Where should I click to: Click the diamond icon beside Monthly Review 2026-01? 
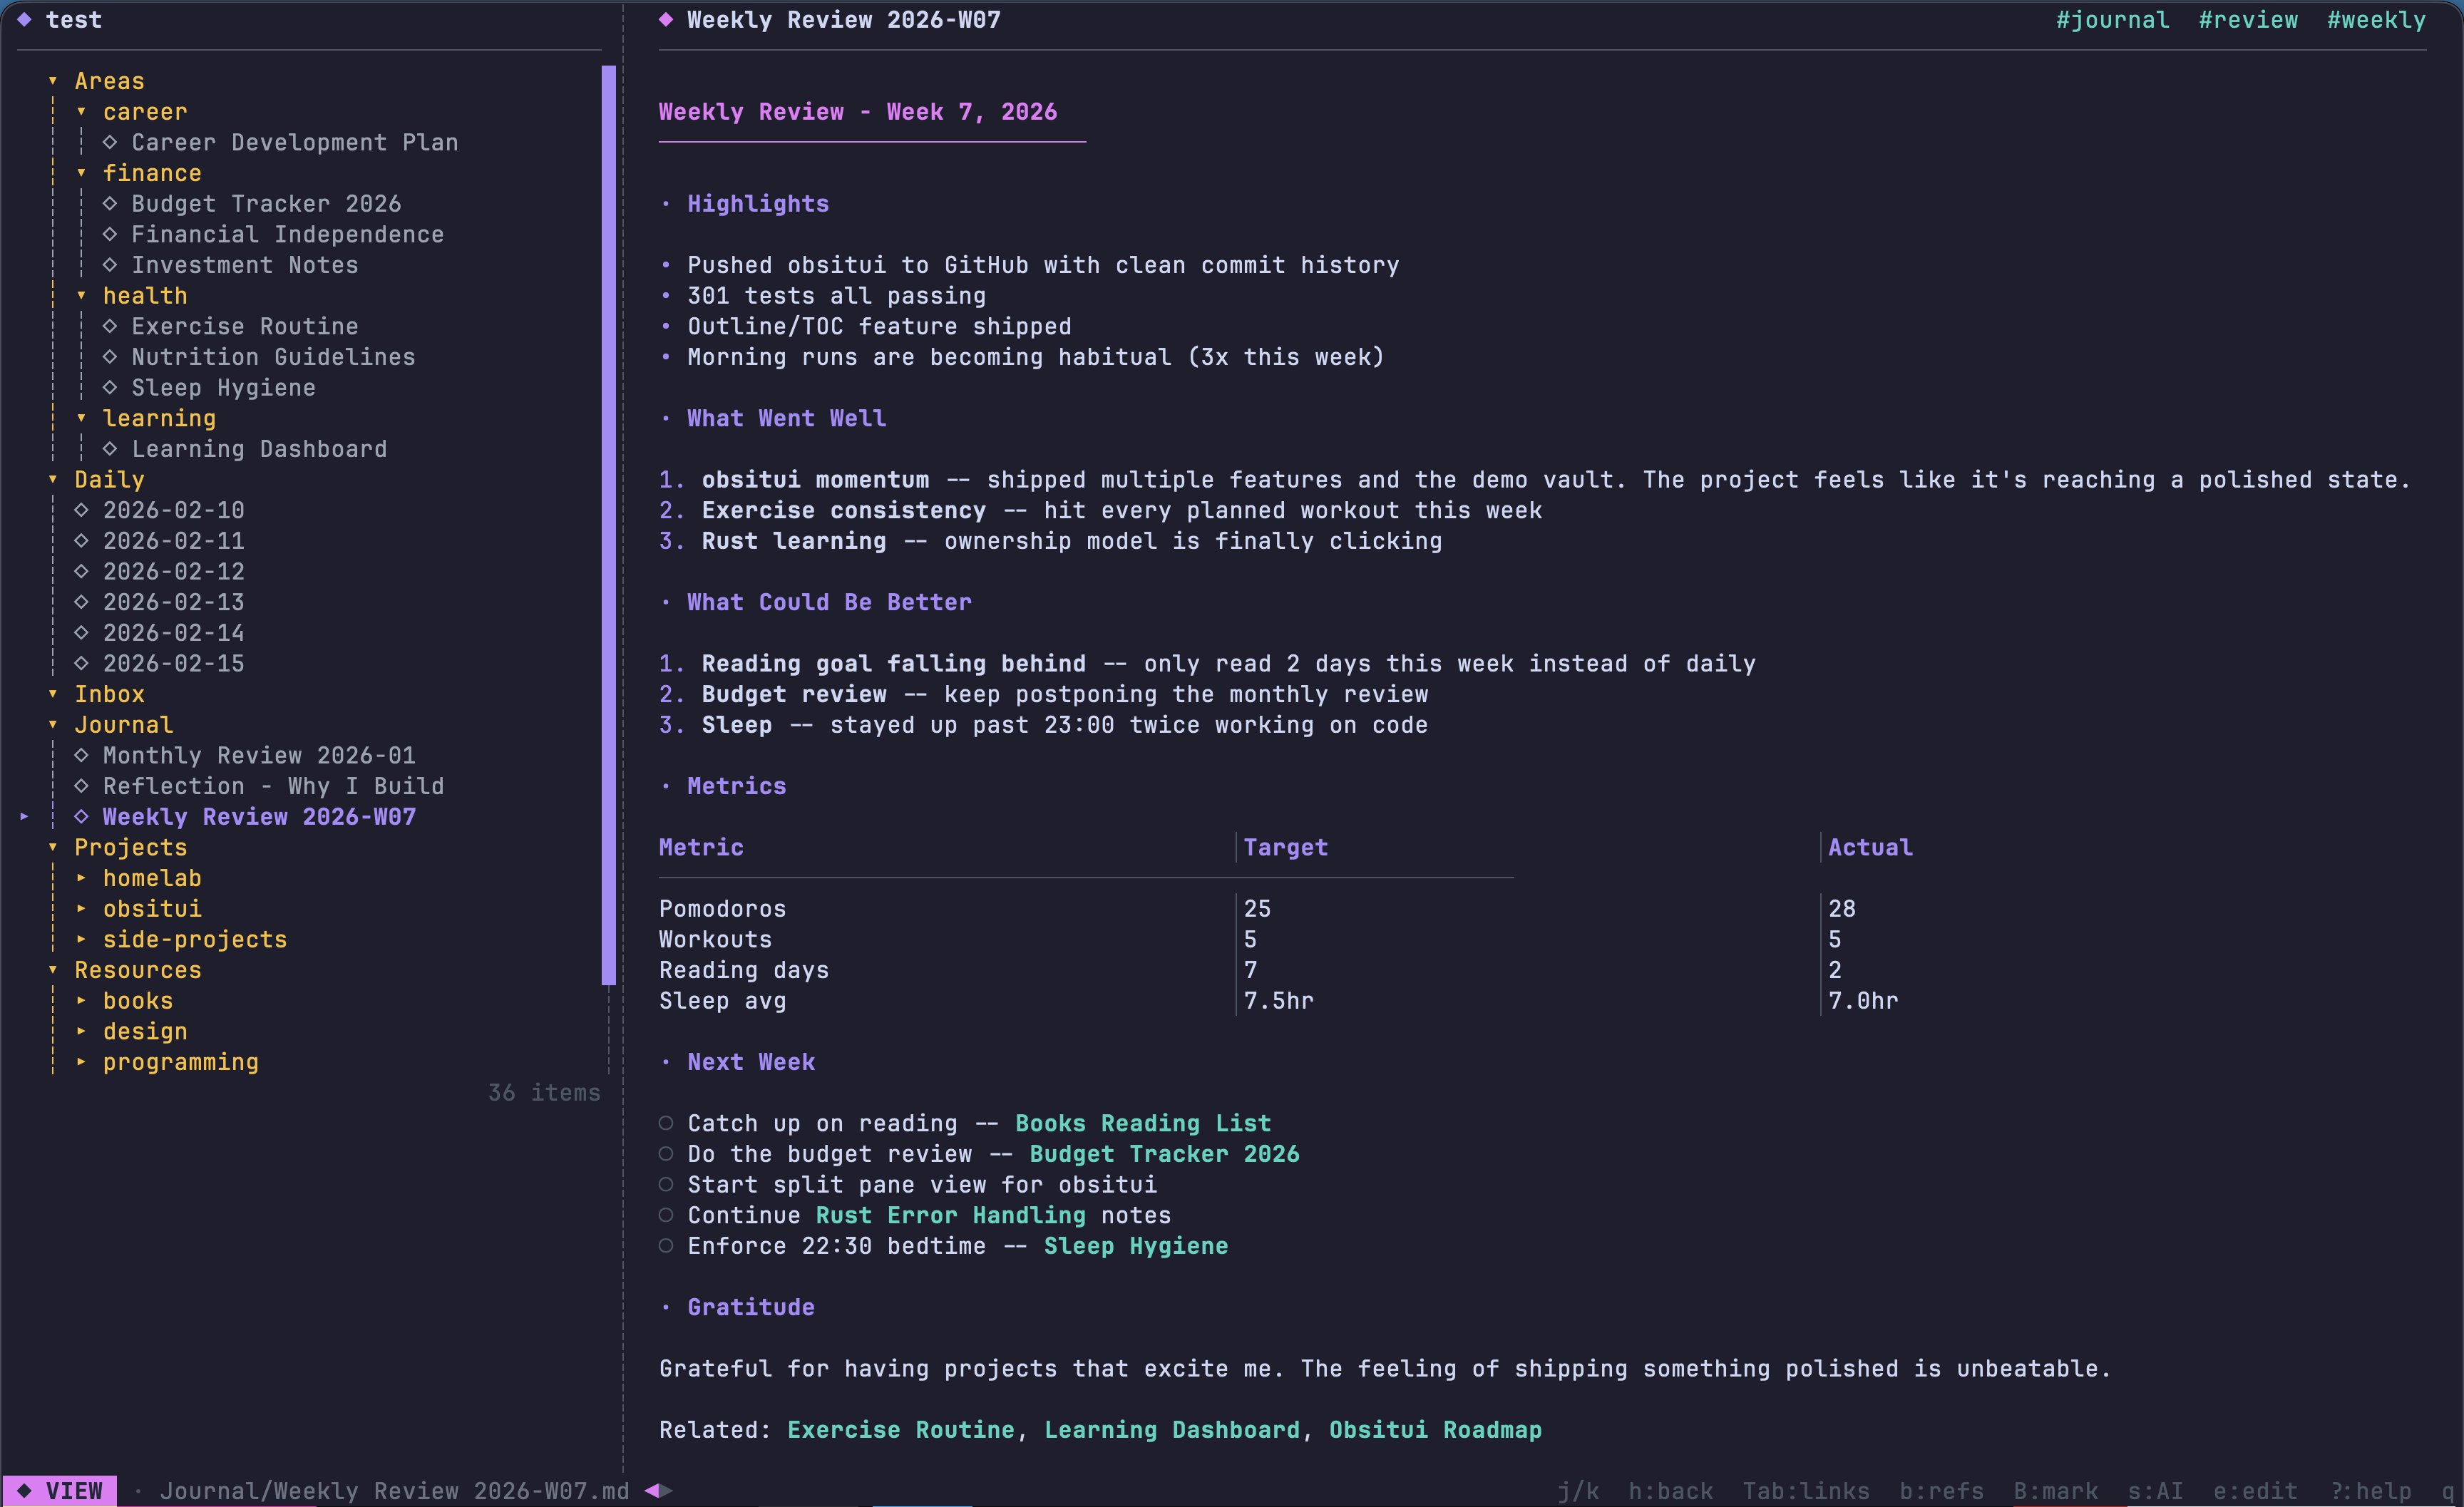[x=81, y=755]
